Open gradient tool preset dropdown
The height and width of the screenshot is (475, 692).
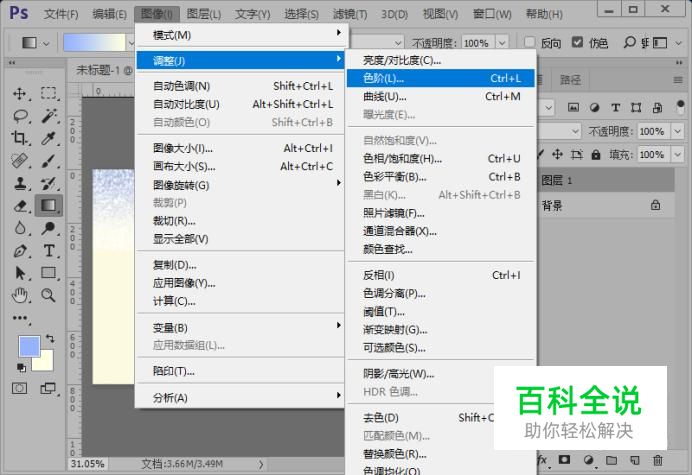(x=46, y=43)
